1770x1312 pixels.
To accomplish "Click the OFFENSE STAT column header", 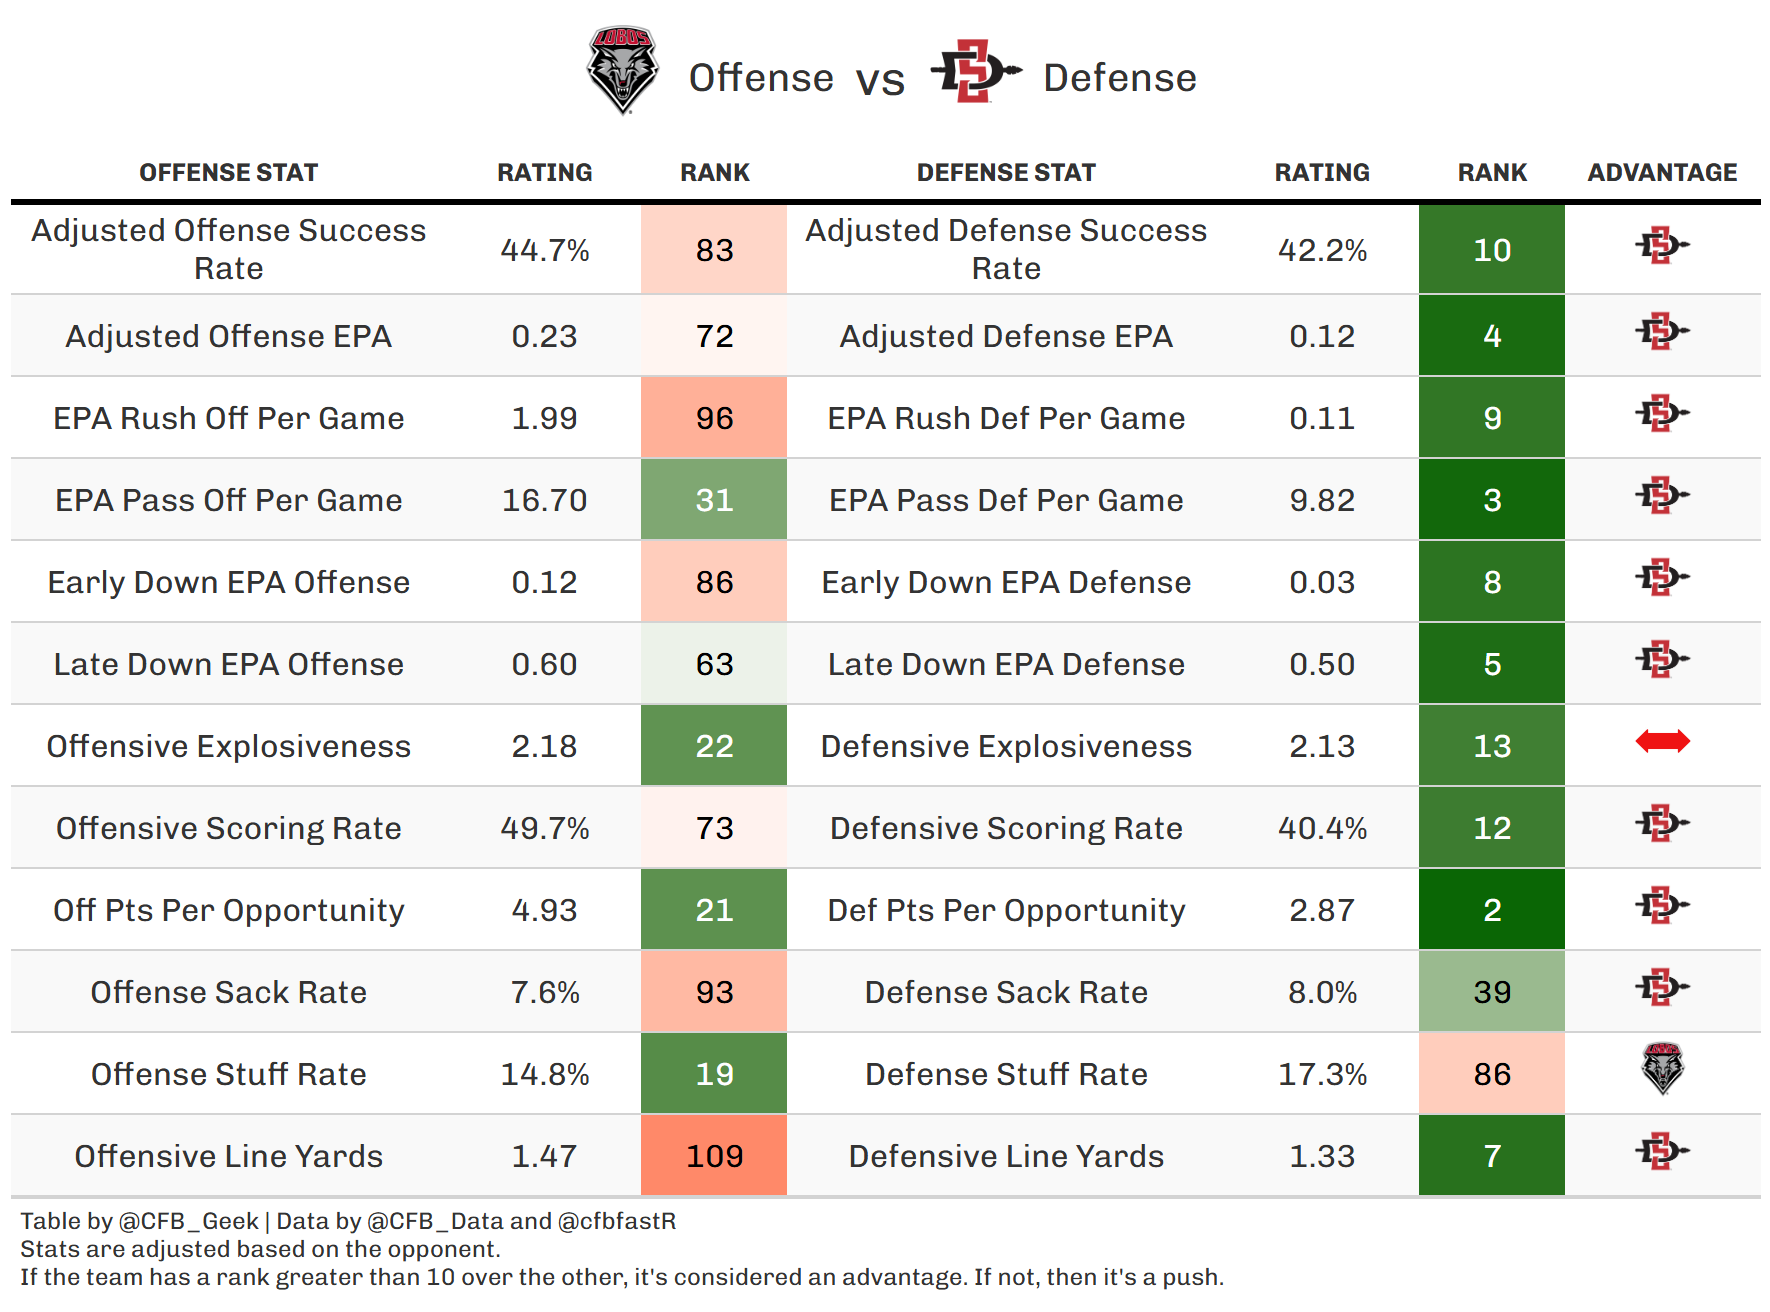I will [228, 173].
